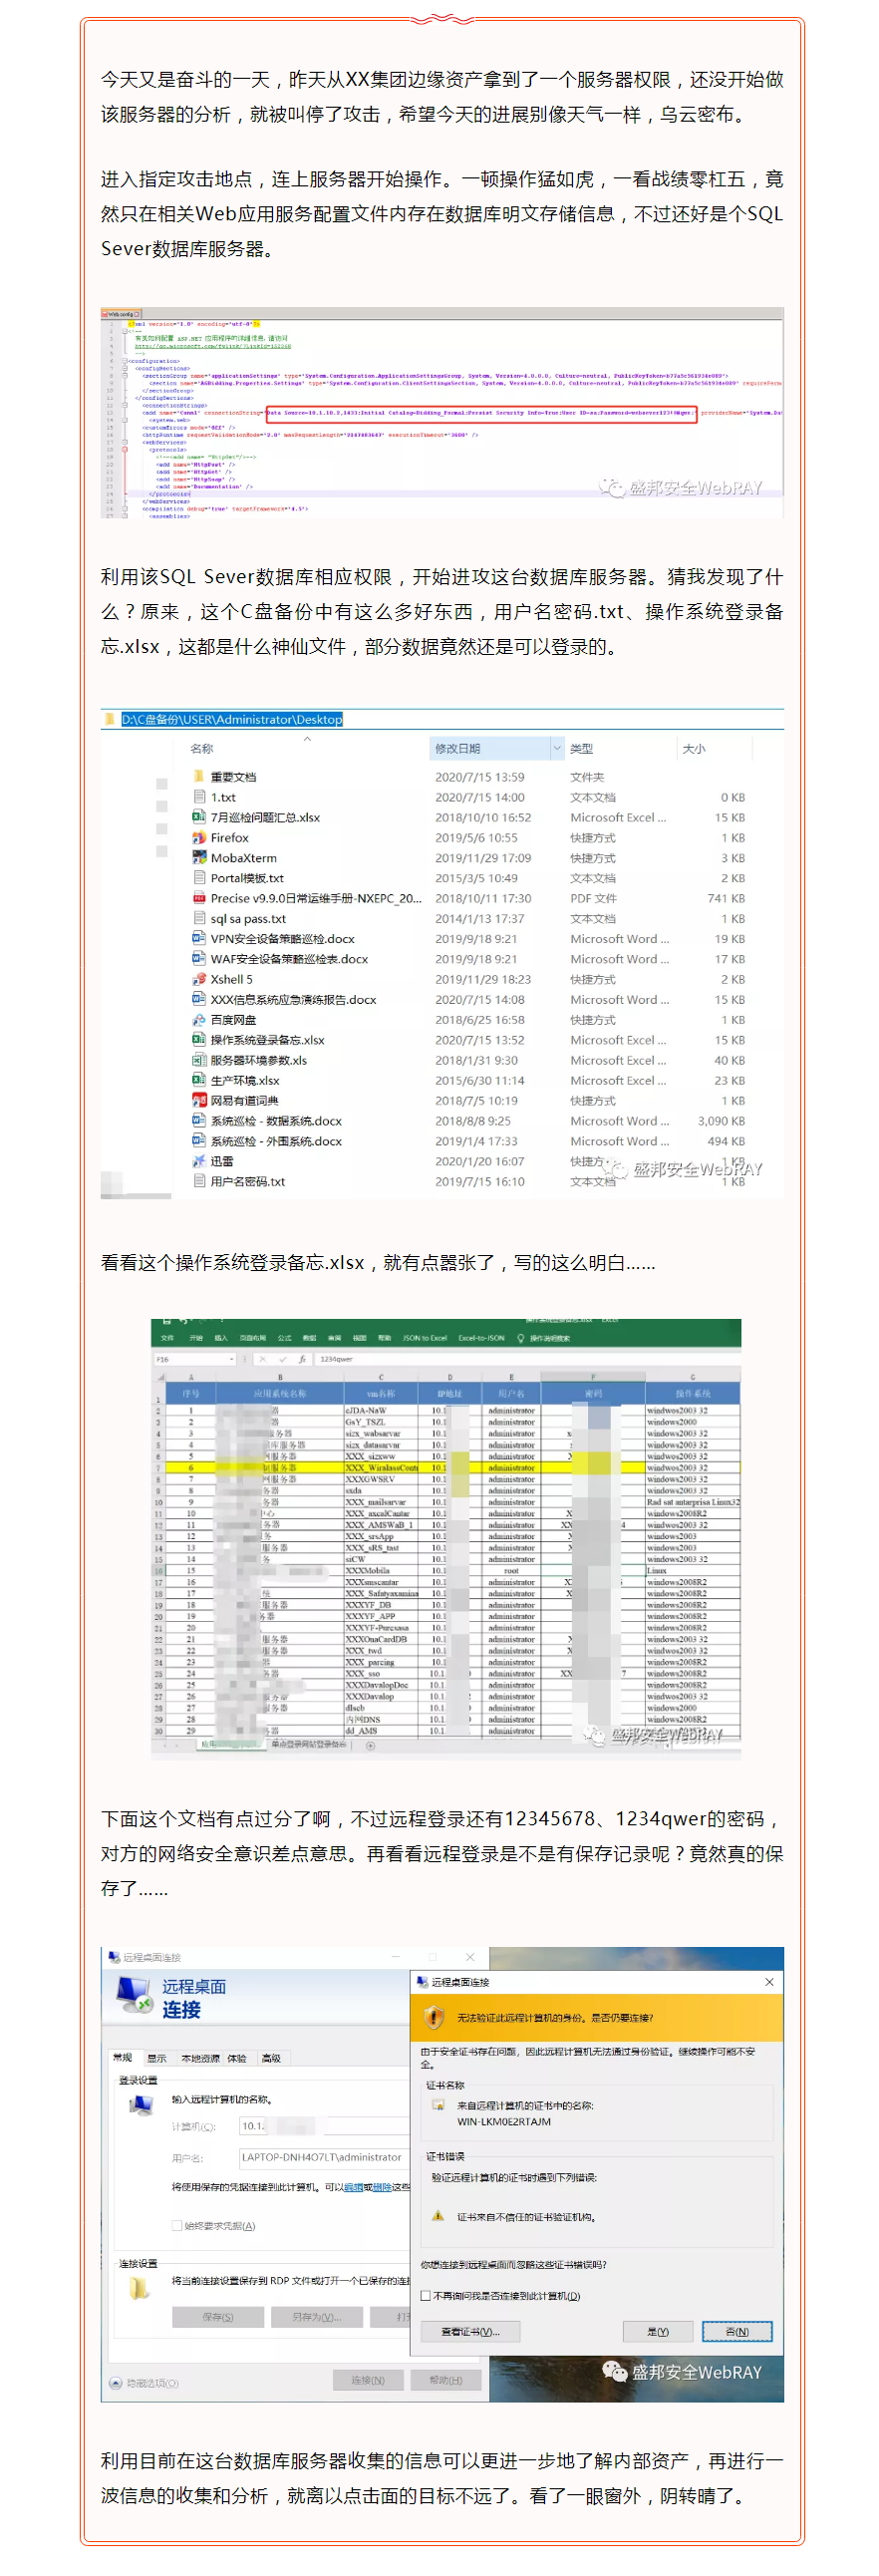Image resolution: width=879 pixels, height=2576 pixels.
Task: Click the 保存(S) button under 连接设置
Action: click(218, 2317)
